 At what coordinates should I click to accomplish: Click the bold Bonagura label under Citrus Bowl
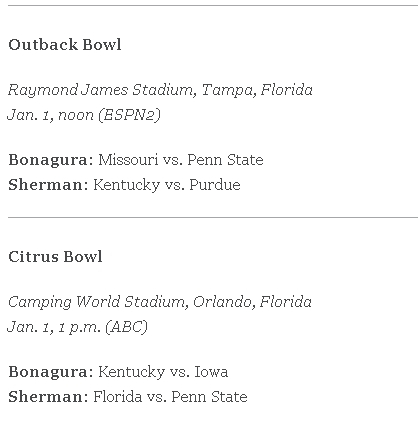pyautogui.click(x=51, y=372)
